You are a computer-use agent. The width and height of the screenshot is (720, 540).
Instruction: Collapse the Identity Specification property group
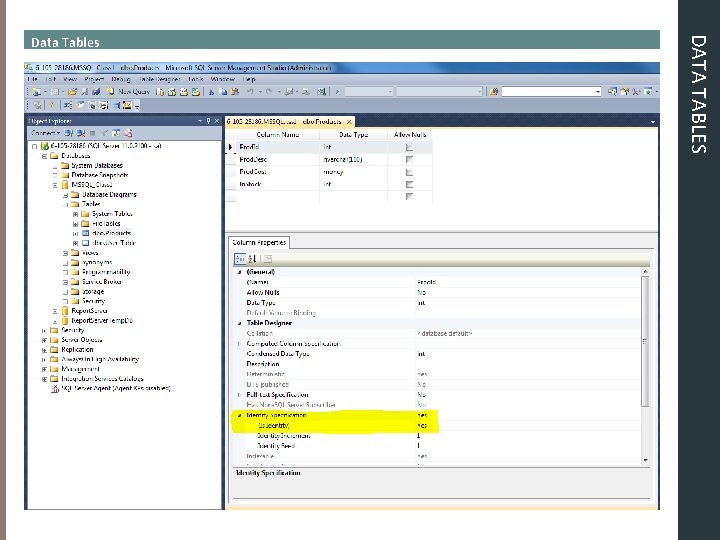tap(239, 416)
